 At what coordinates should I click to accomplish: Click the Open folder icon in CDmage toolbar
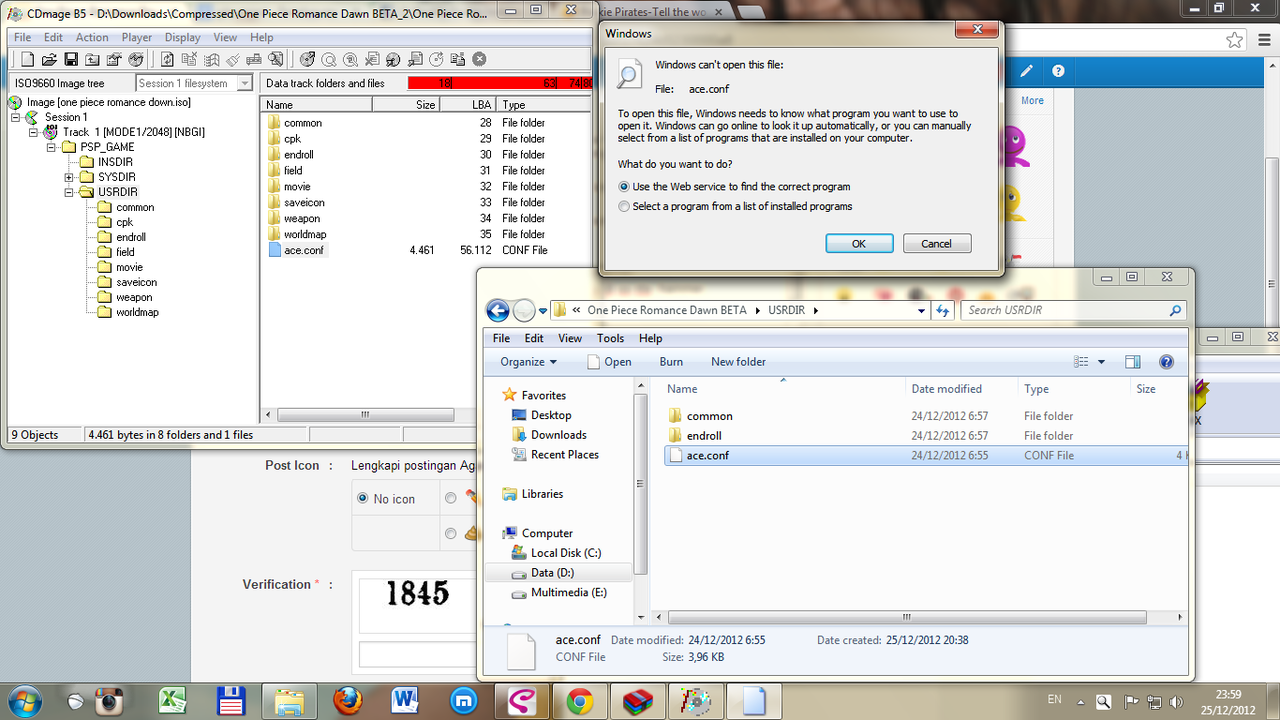pos(49,60)
